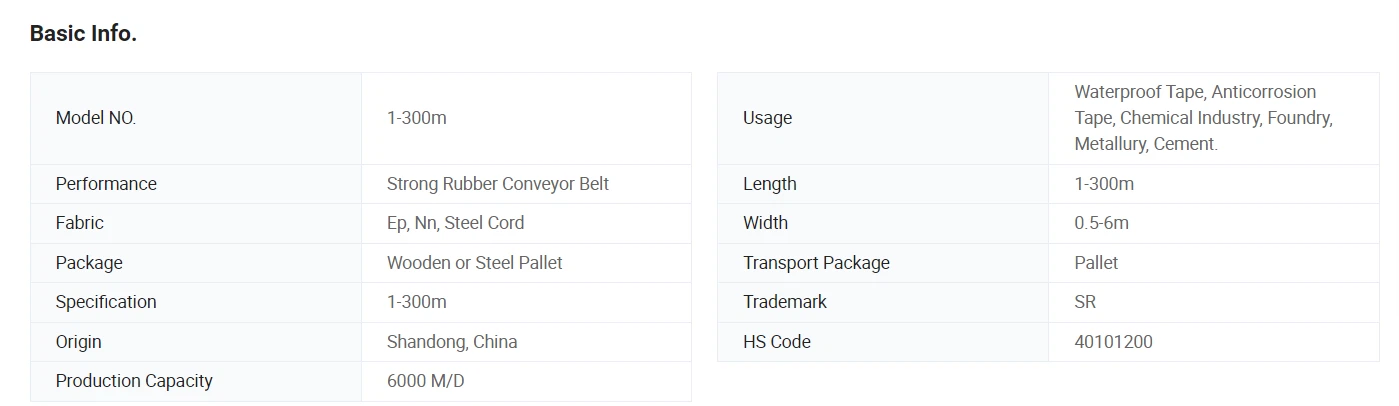Select Strong Rubber Conveyor Belt text
The width and height of the screenshot is (1399, 406).
click(497, 184)
